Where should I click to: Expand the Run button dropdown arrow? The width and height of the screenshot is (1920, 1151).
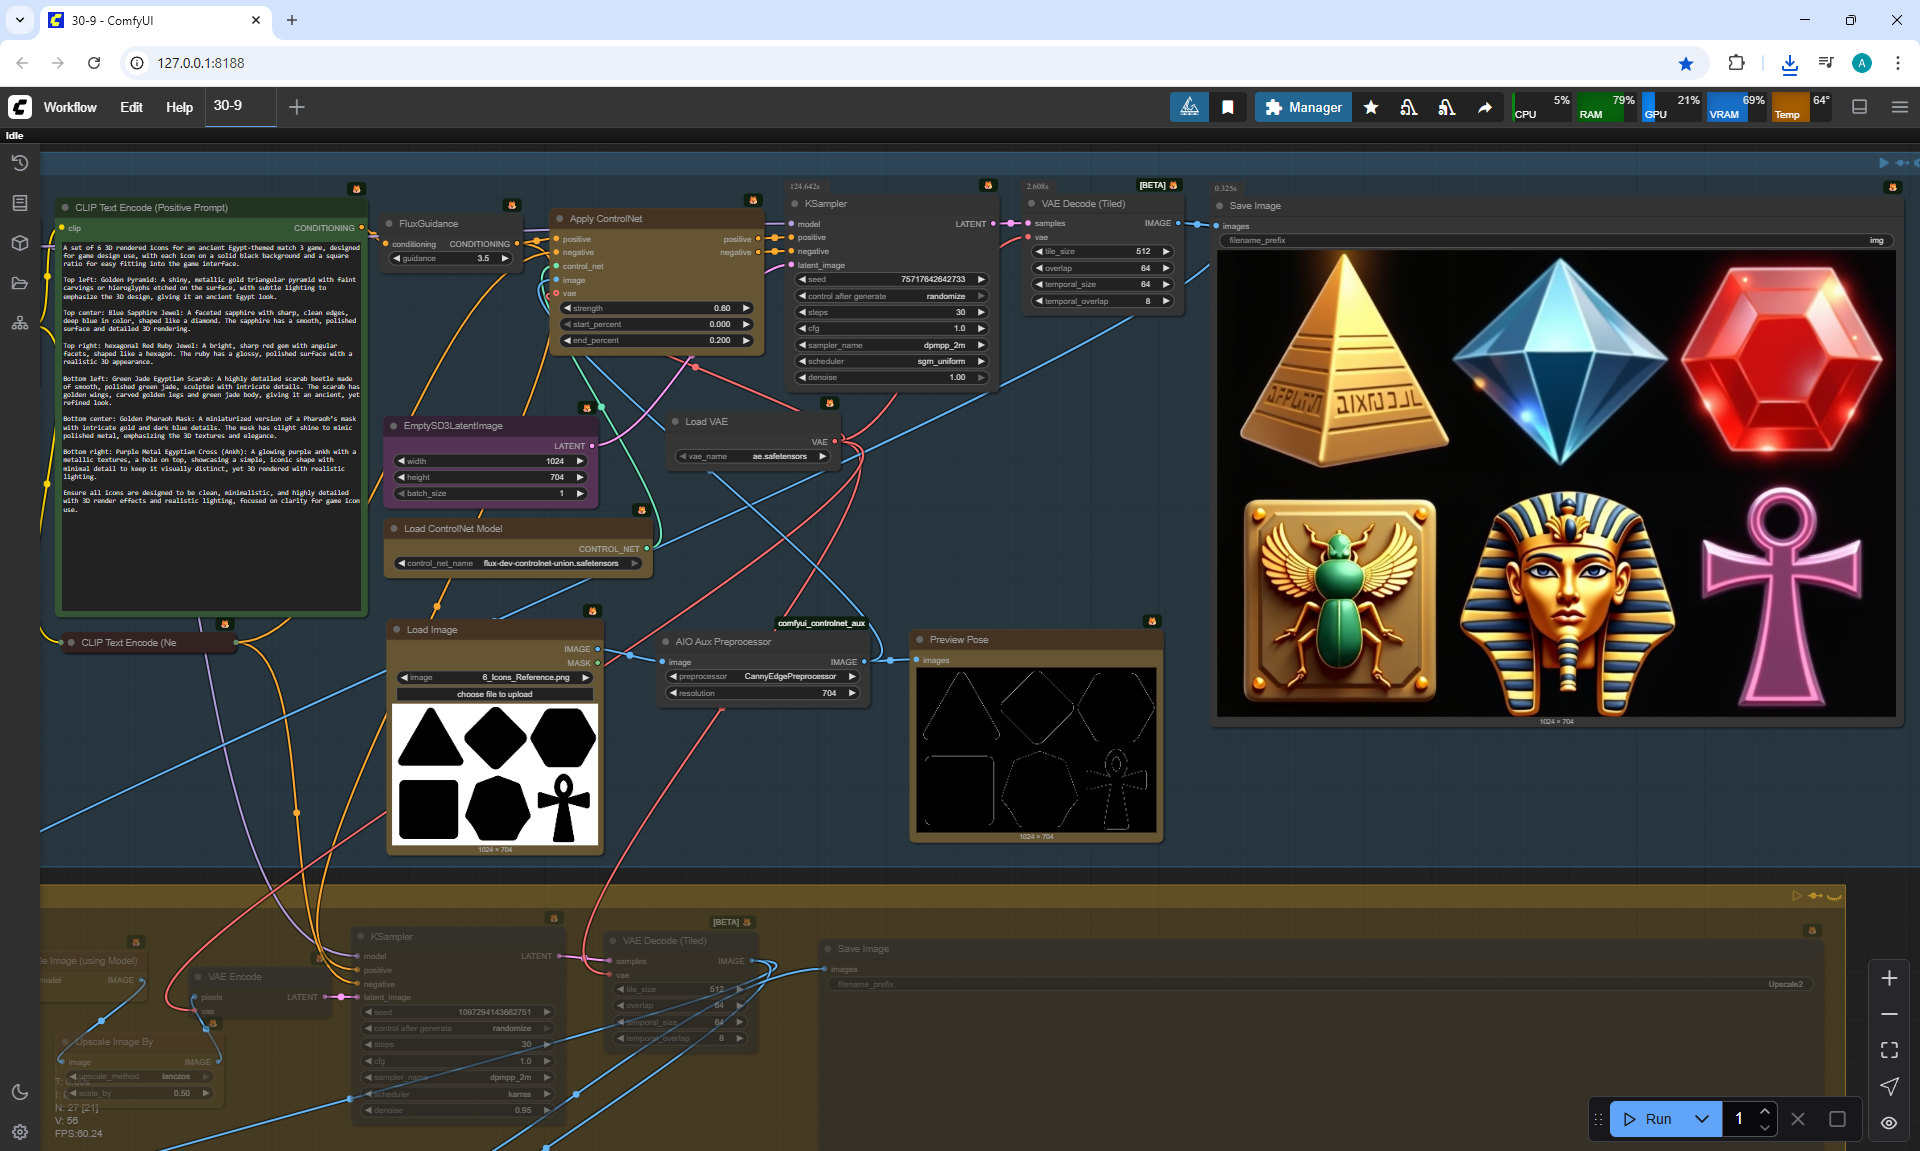click(x=1702, y=1119)
